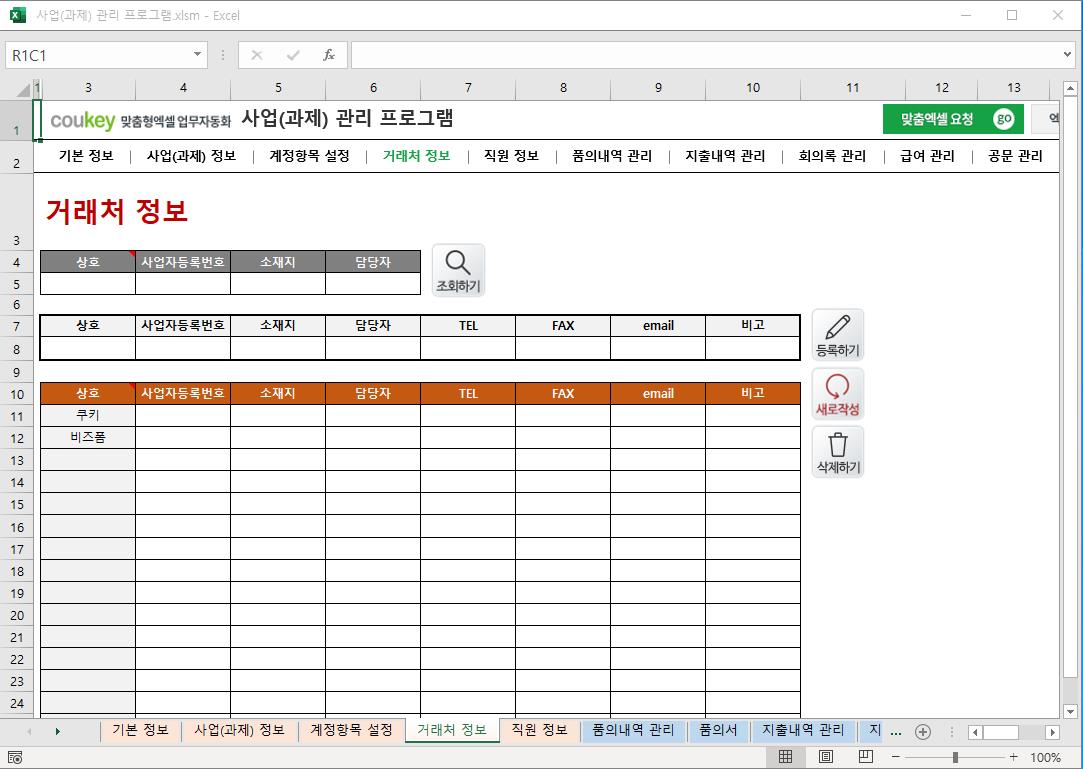Click the macro recording status bar icon
The width and height of the screenshot is (1083, 769).
click(x=15, y=757)
